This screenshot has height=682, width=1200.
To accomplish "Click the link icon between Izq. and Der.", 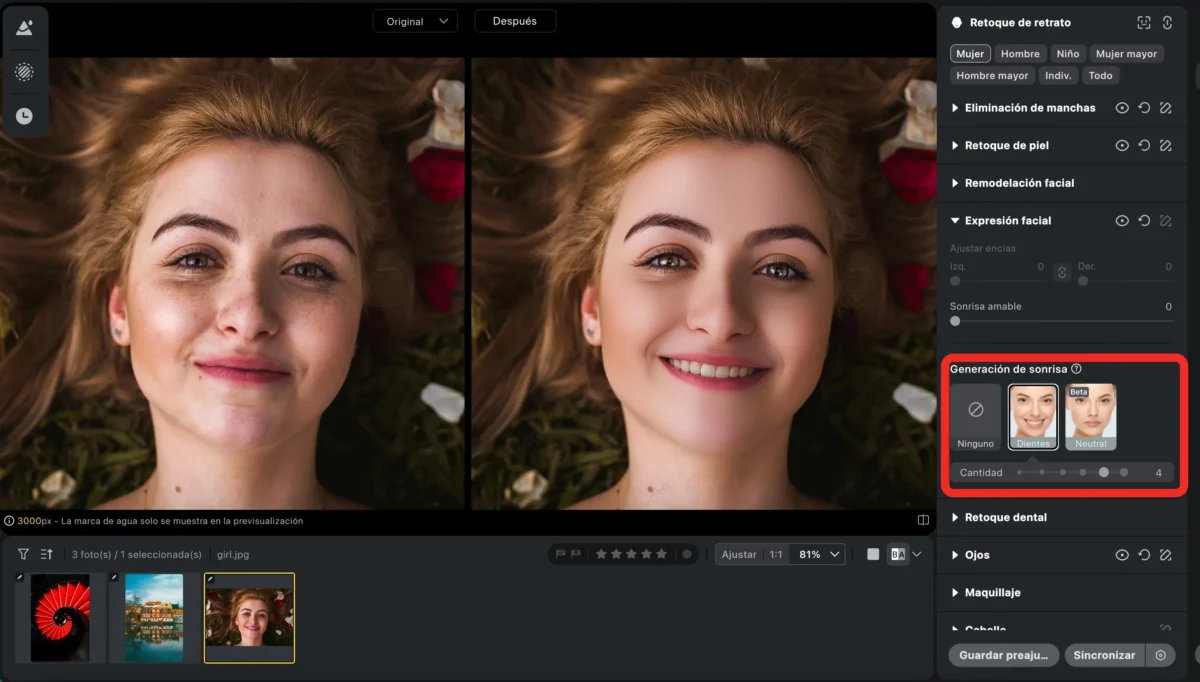I will (1062, 271).
